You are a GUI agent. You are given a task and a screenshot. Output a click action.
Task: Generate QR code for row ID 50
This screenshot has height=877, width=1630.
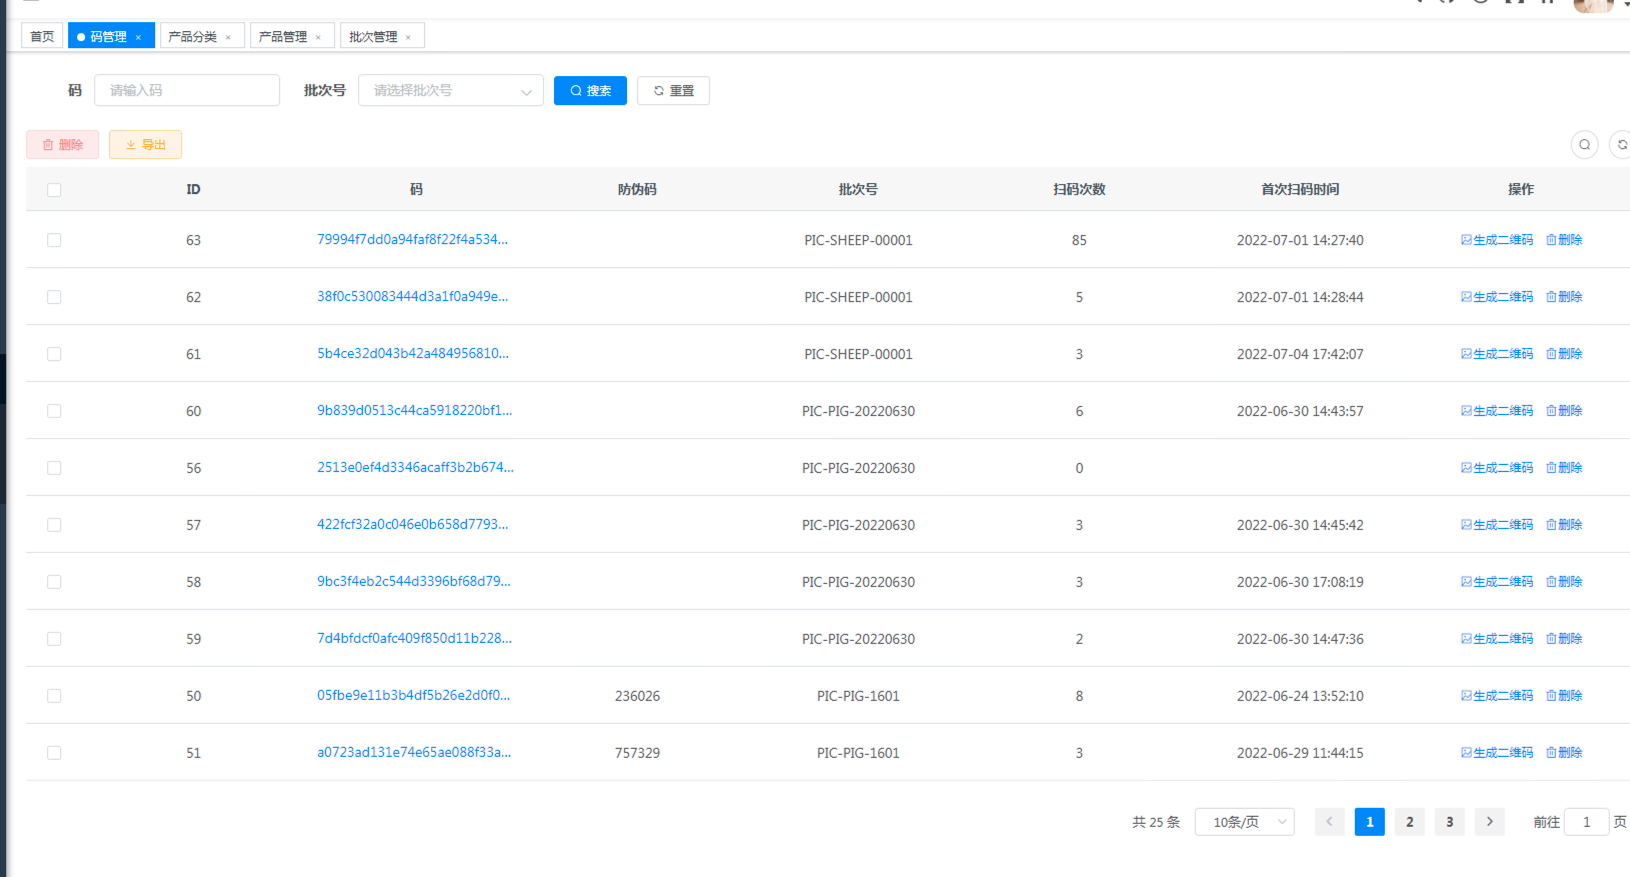(x=1496, y=696)
